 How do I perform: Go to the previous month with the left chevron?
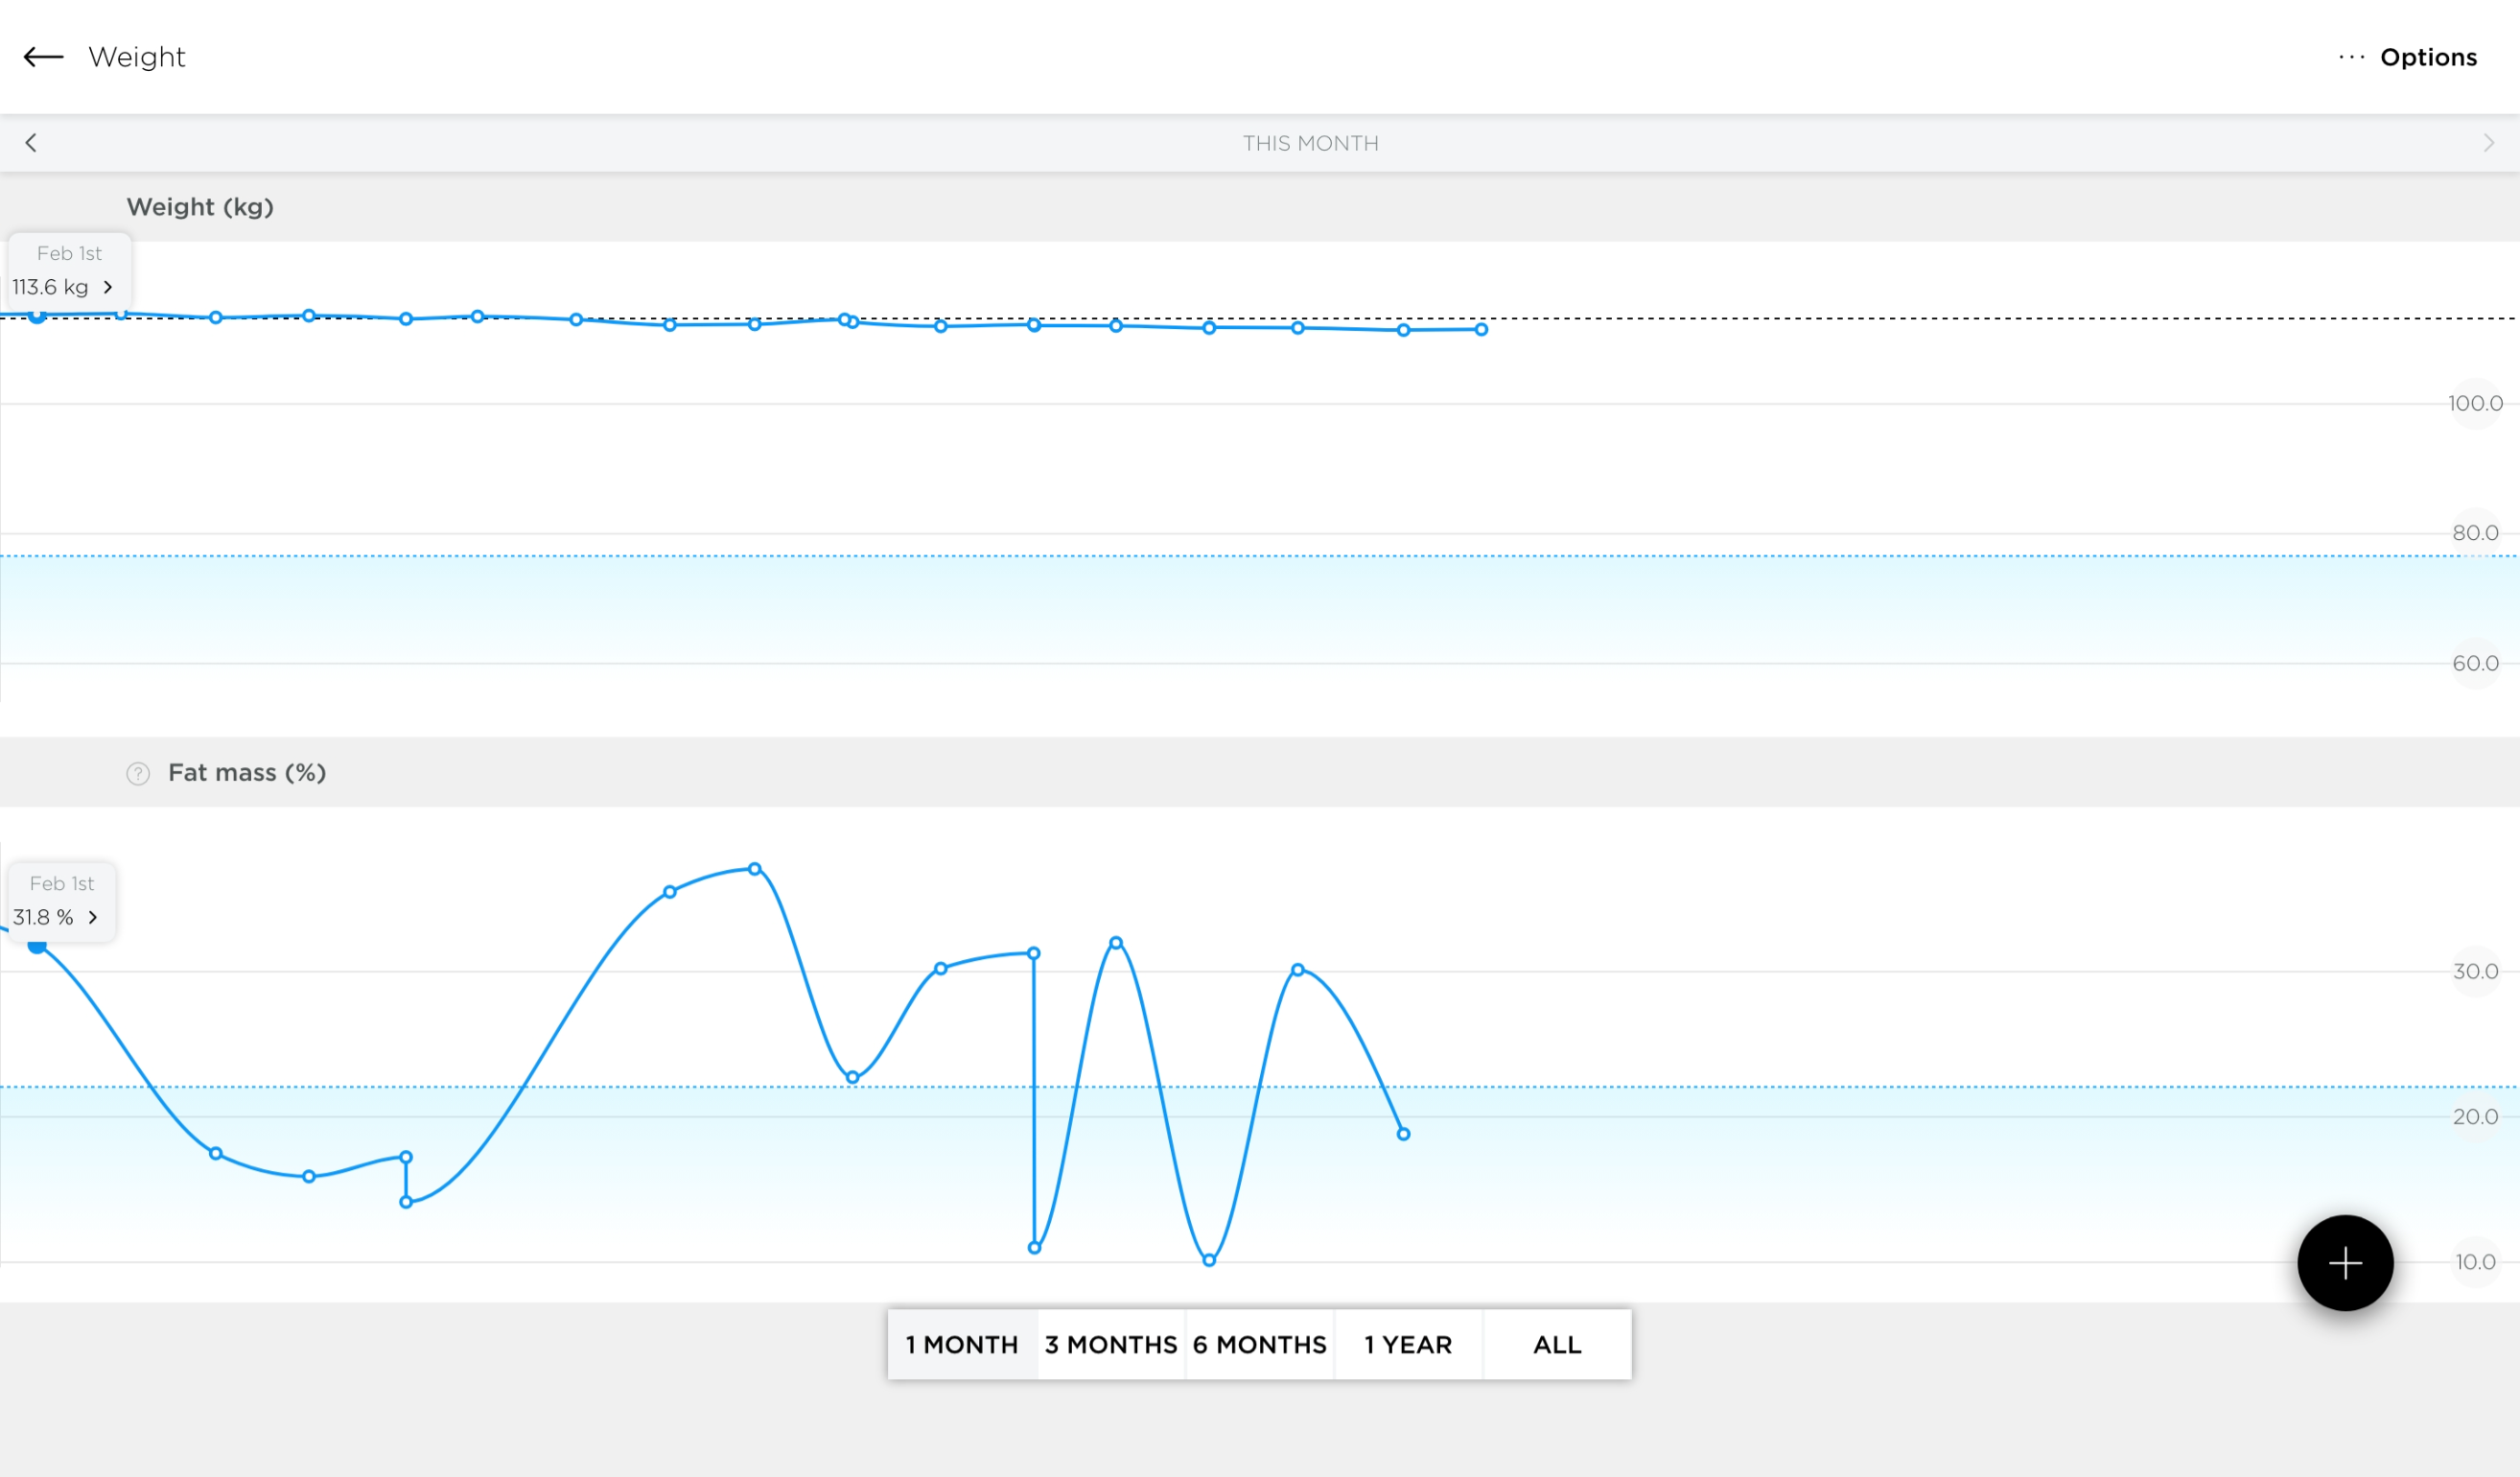(31, 143)
